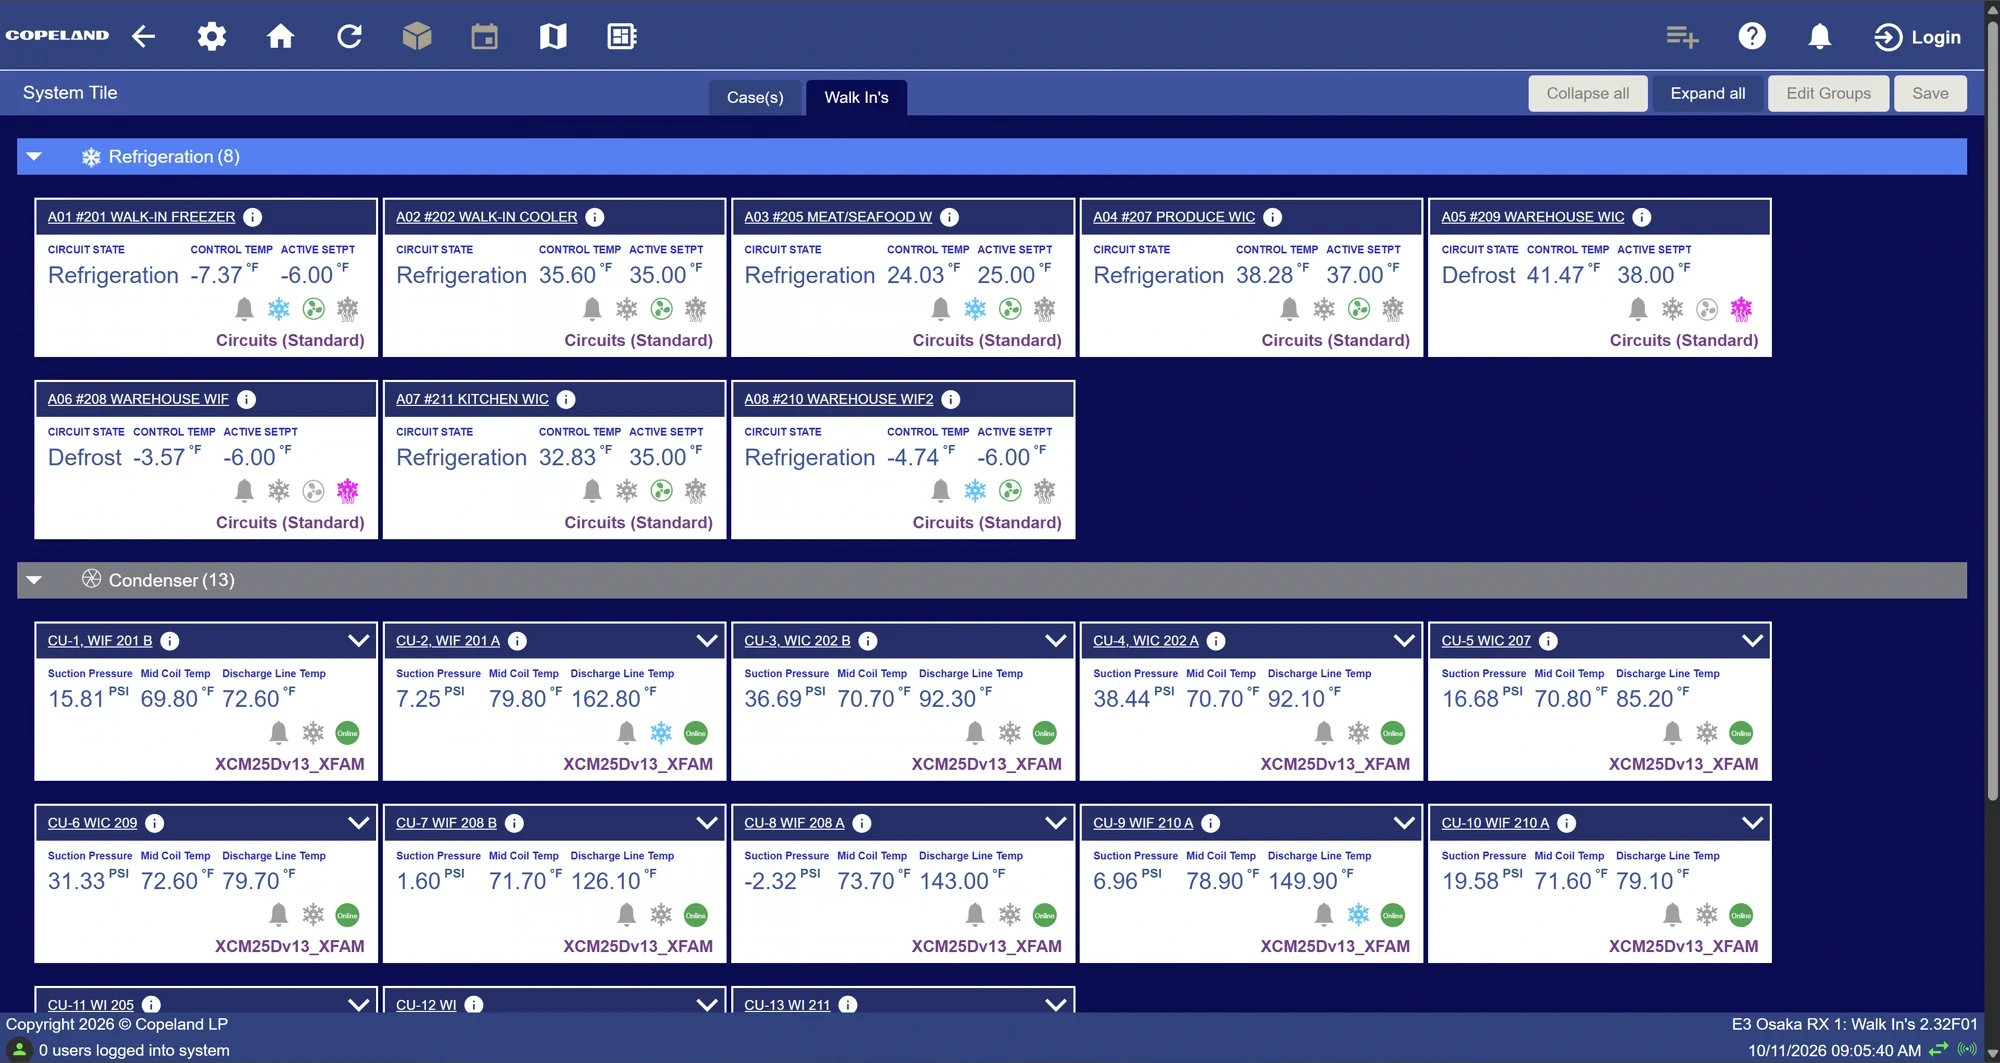Open the calendar schedule icon
This screenshot has width=2000, height=1063.
[x=485, y=37]
